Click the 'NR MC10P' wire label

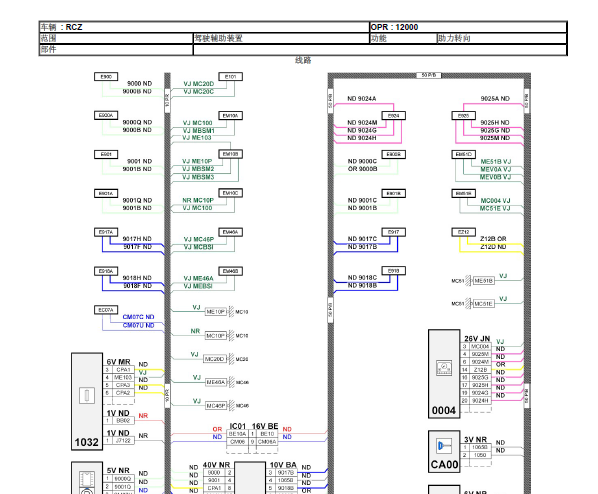(x=198, y=200)
